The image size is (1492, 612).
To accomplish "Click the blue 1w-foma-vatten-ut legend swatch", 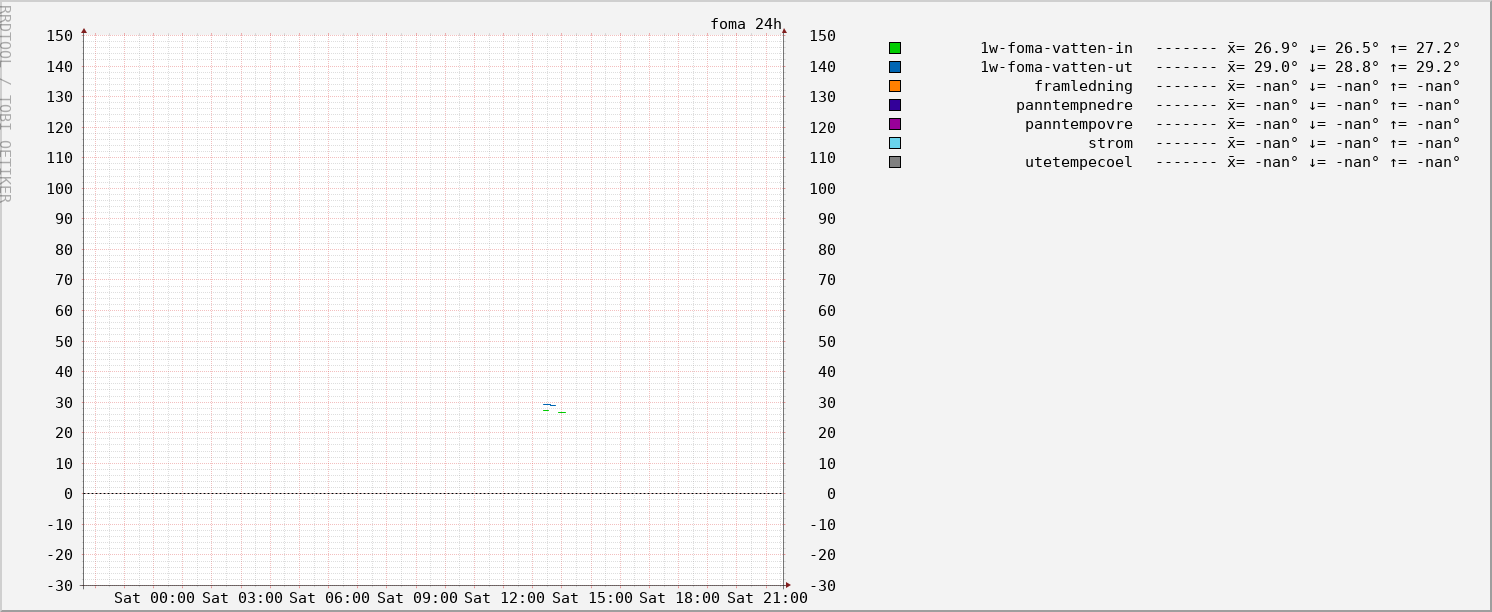I will 895,67.
